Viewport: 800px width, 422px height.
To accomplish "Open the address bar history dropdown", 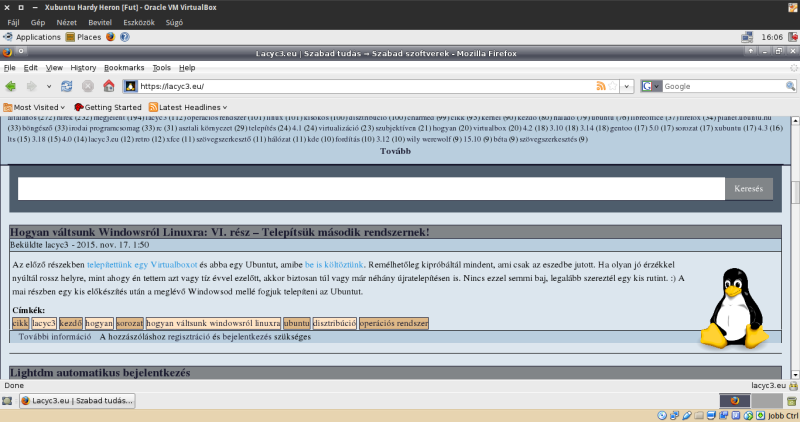I will click(627, 86).
